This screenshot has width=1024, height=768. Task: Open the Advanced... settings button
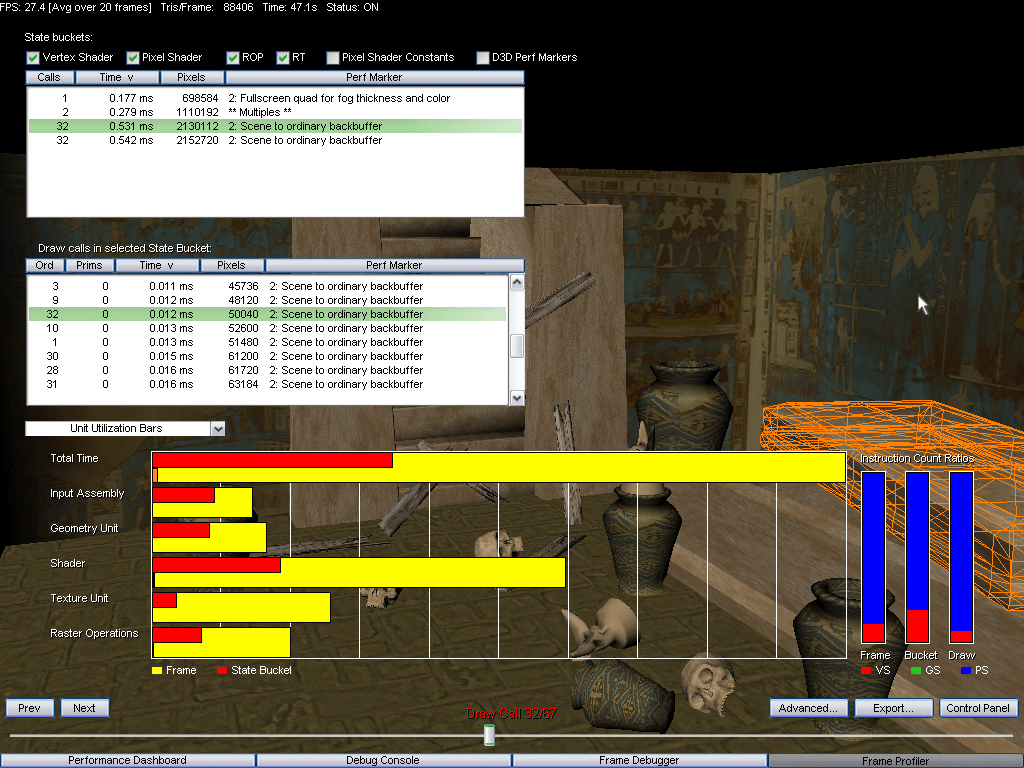808,708
